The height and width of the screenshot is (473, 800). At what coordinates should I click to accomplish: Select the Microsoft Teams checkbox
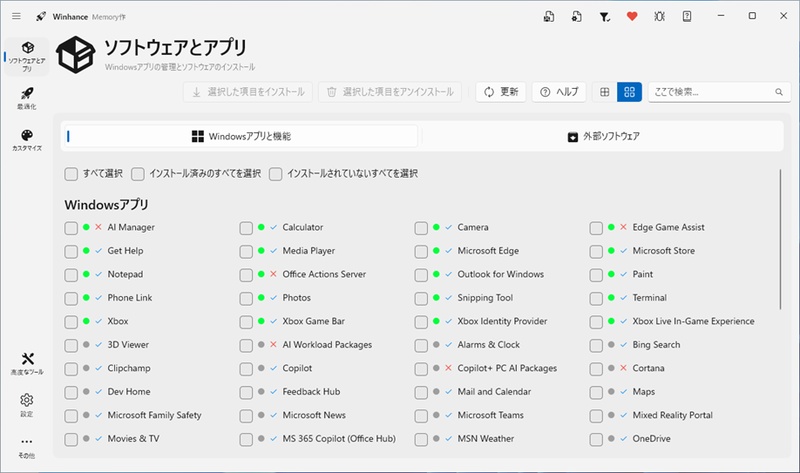tap(421, 415)
